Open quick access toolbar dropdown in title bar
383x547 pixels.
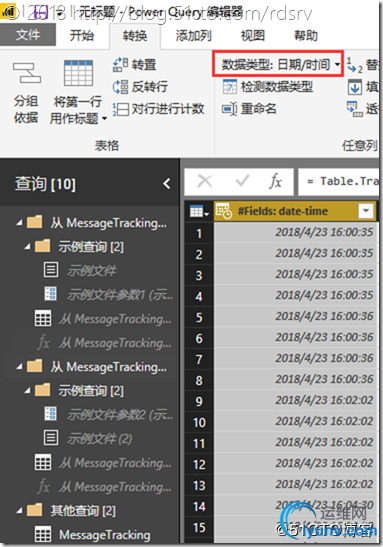tap(60, 13)
